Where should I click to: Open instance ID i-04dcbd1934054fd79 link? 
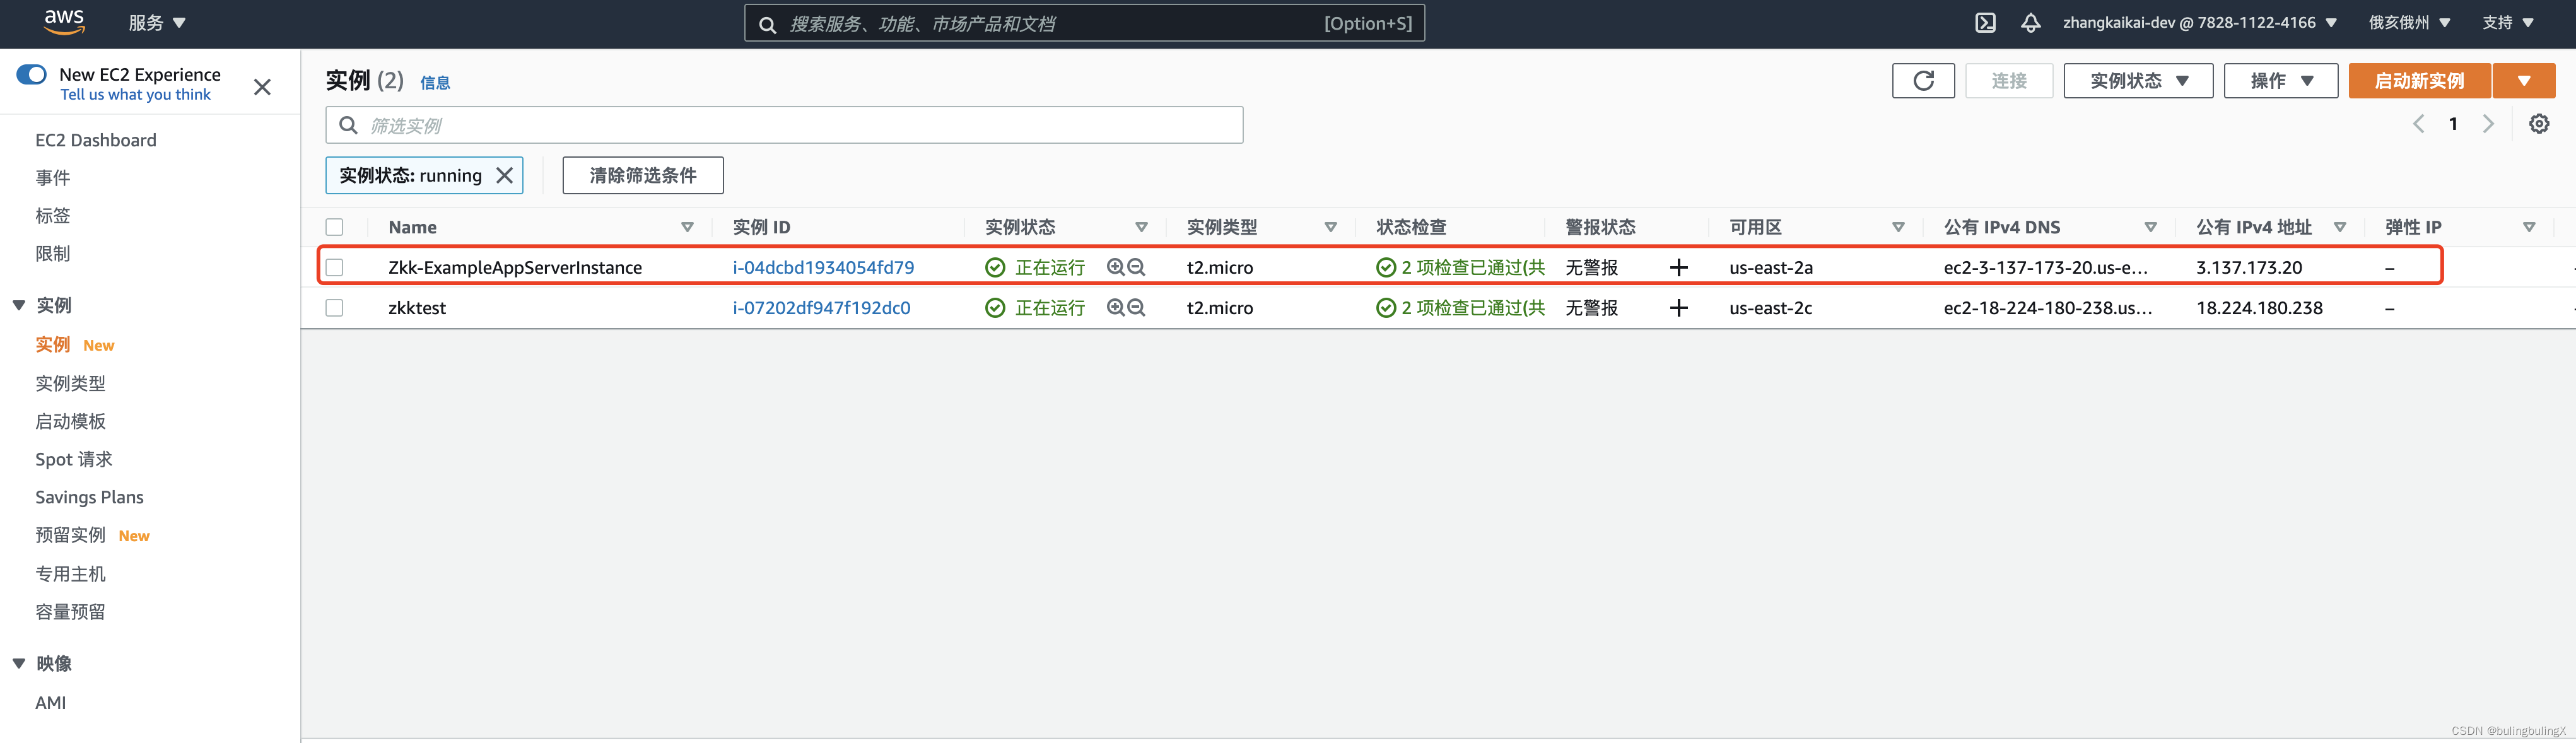(822, 267)
